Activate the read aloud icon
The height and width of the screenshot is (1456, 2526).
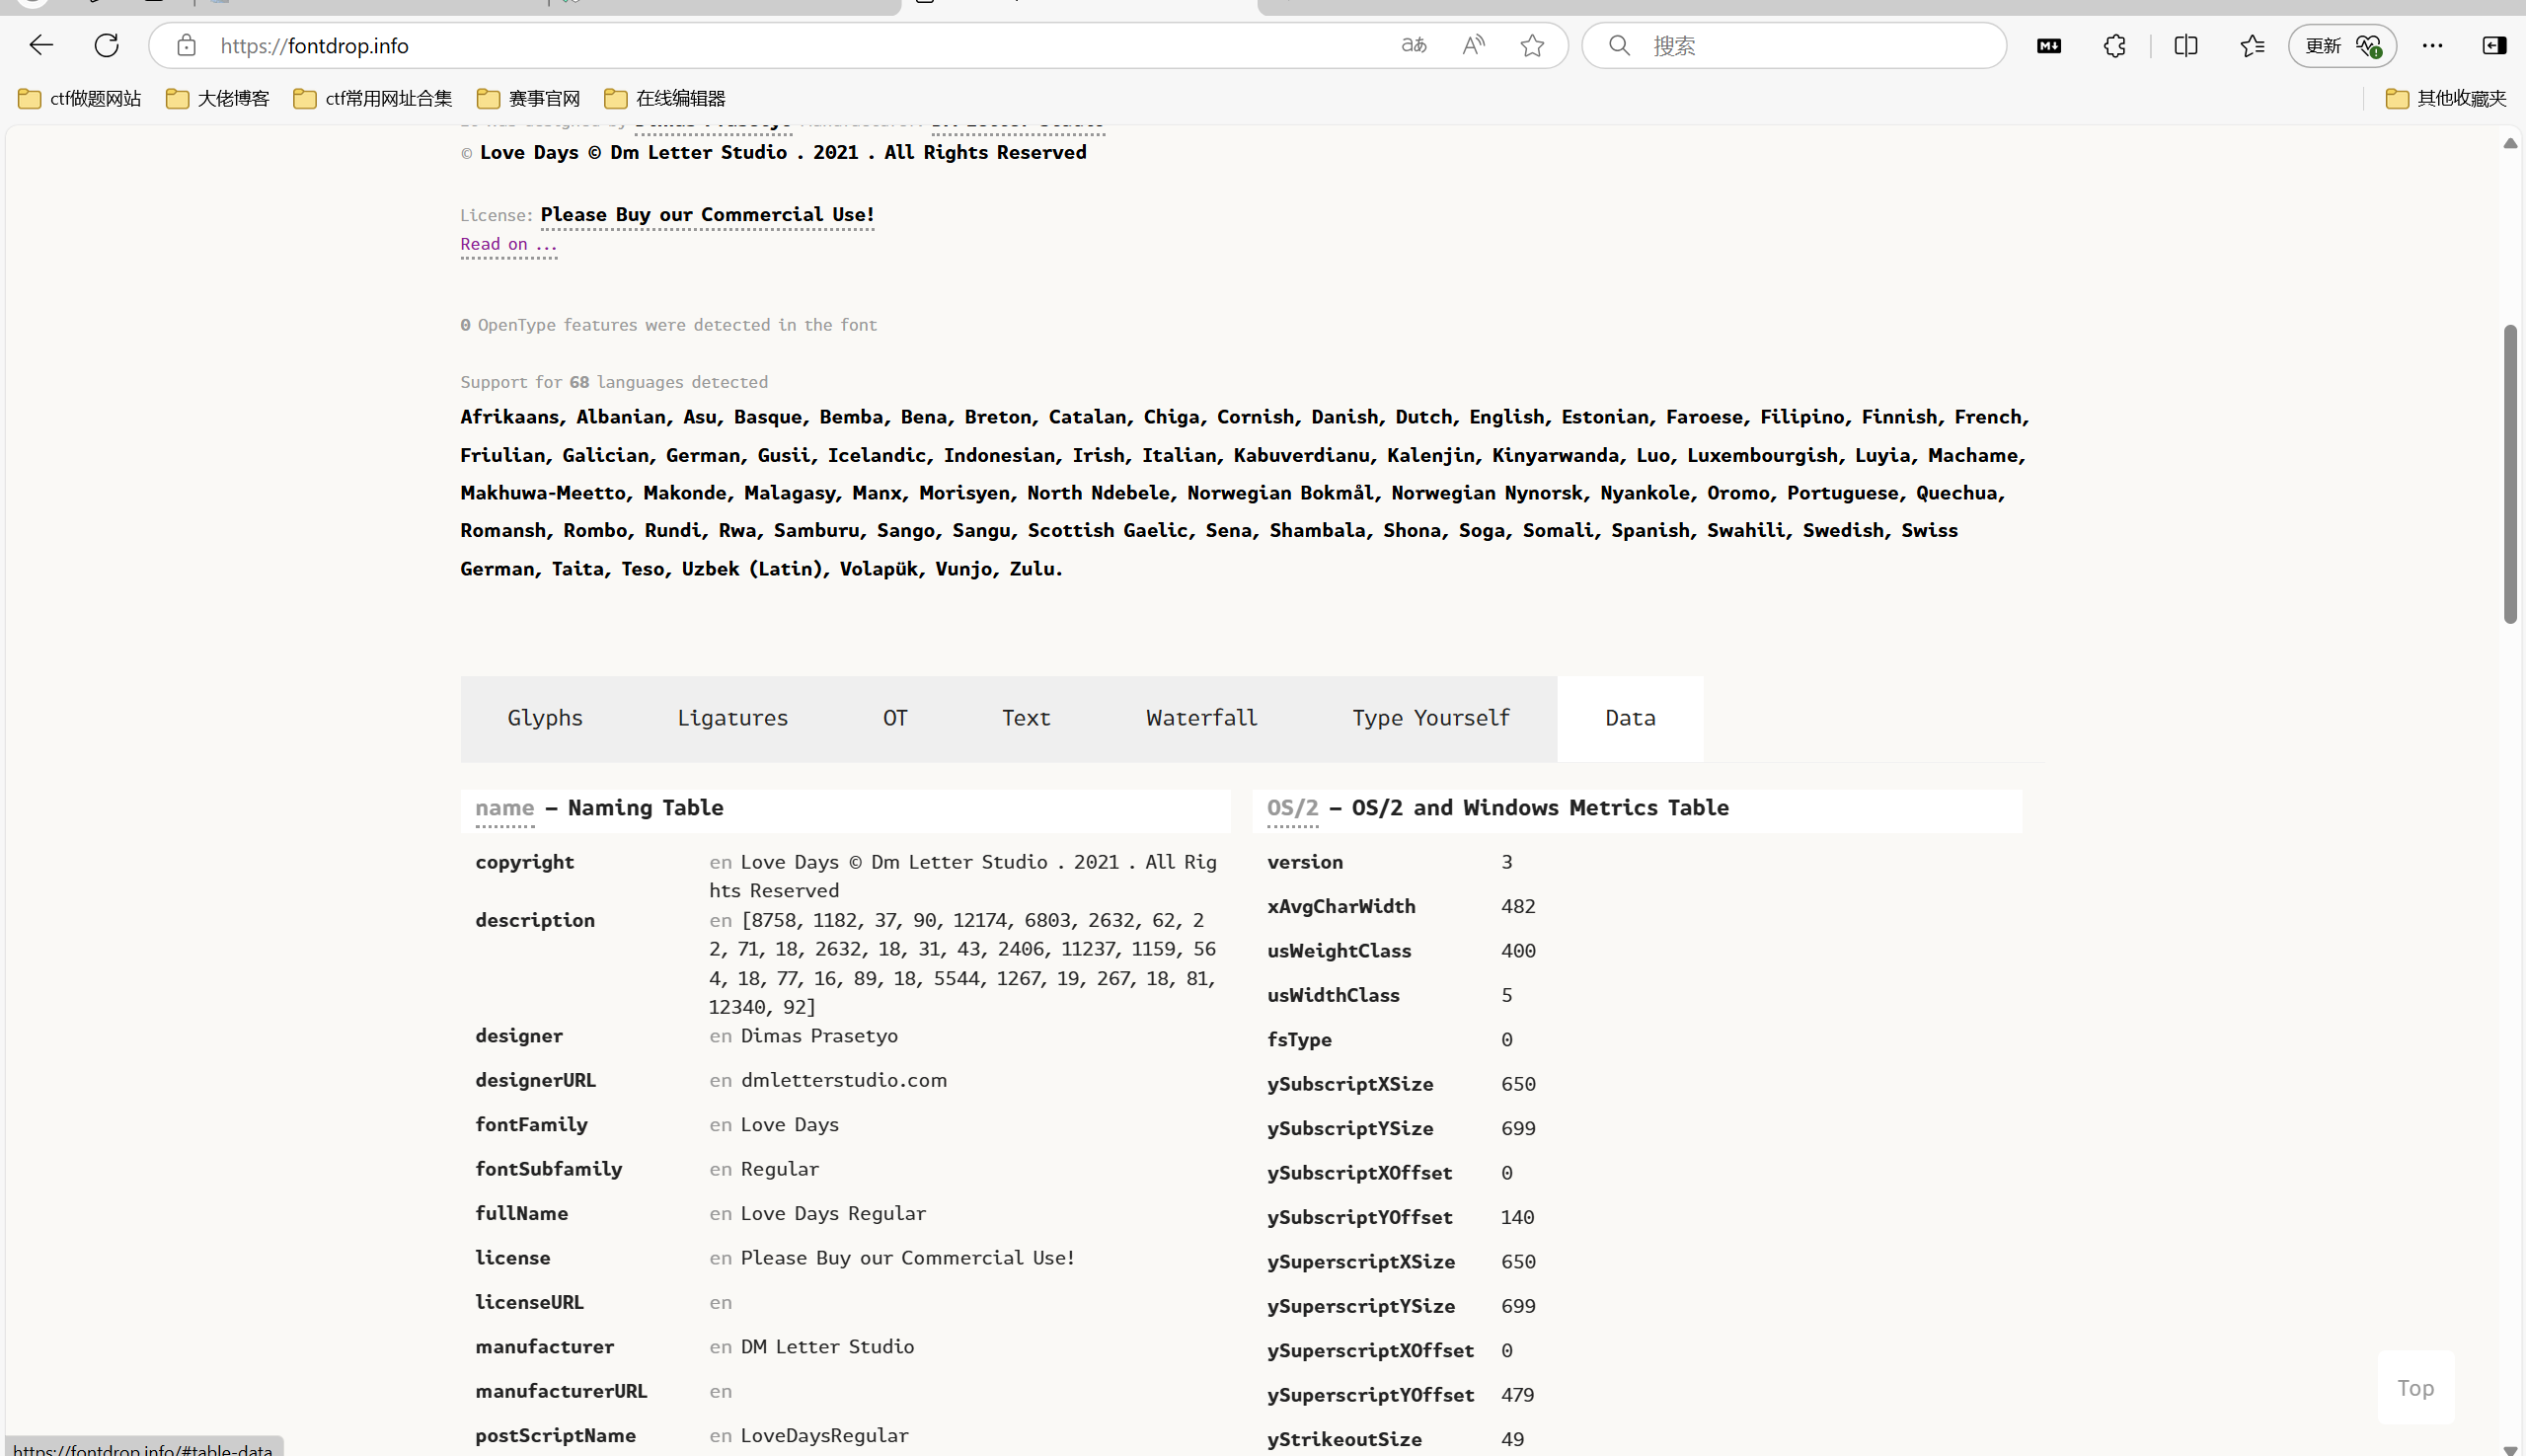[1473, 45]
